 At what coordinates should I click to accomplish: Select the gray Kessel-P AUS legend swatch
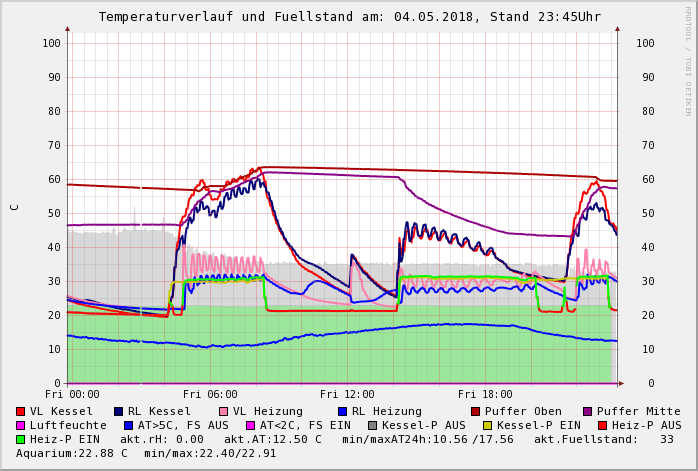point(373,425)
